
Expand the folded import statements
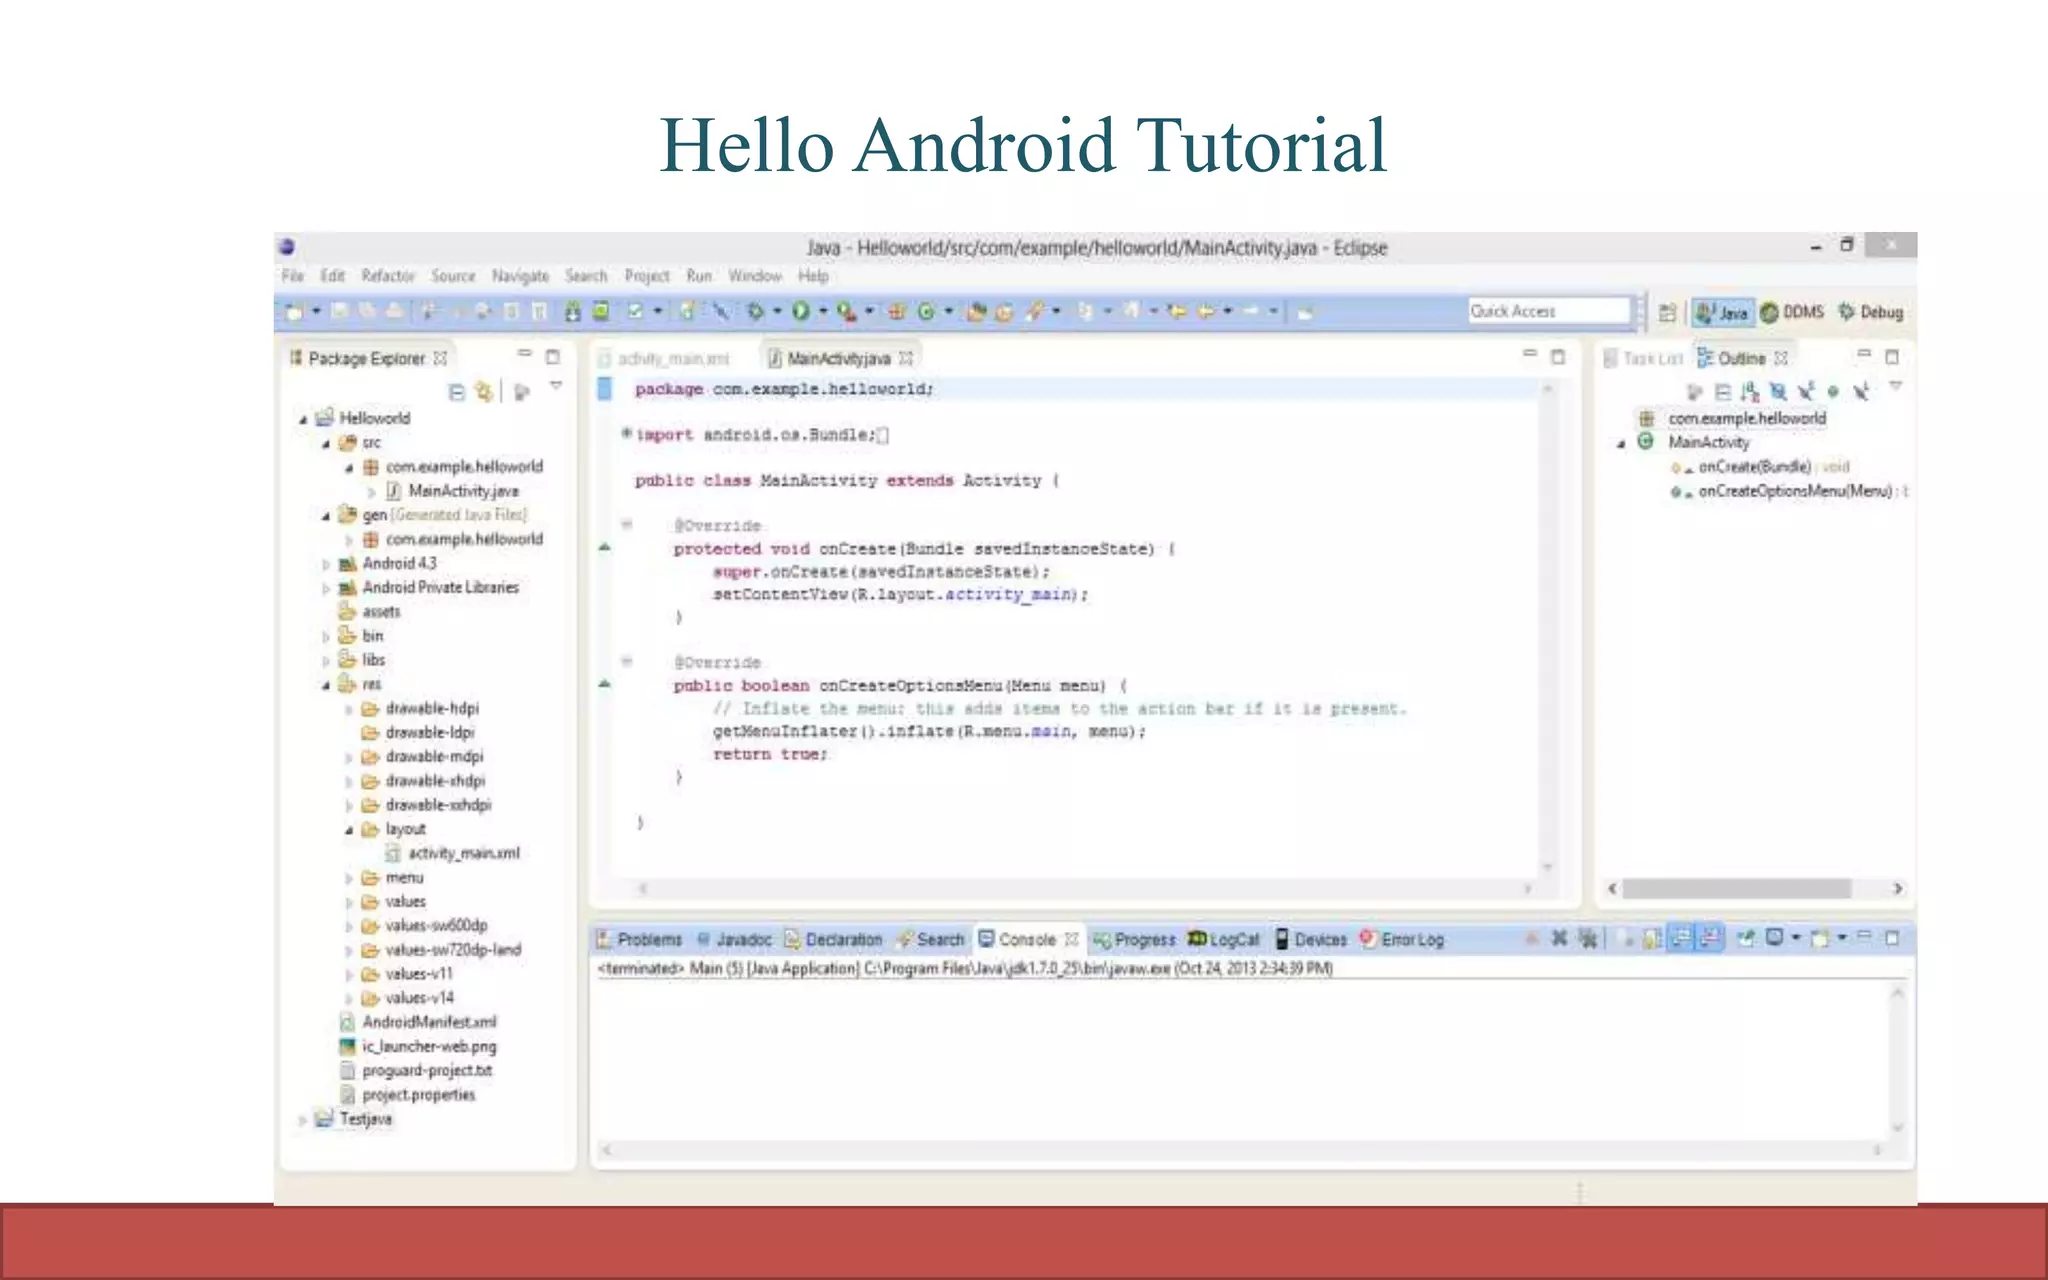click(x=626, y=433)
